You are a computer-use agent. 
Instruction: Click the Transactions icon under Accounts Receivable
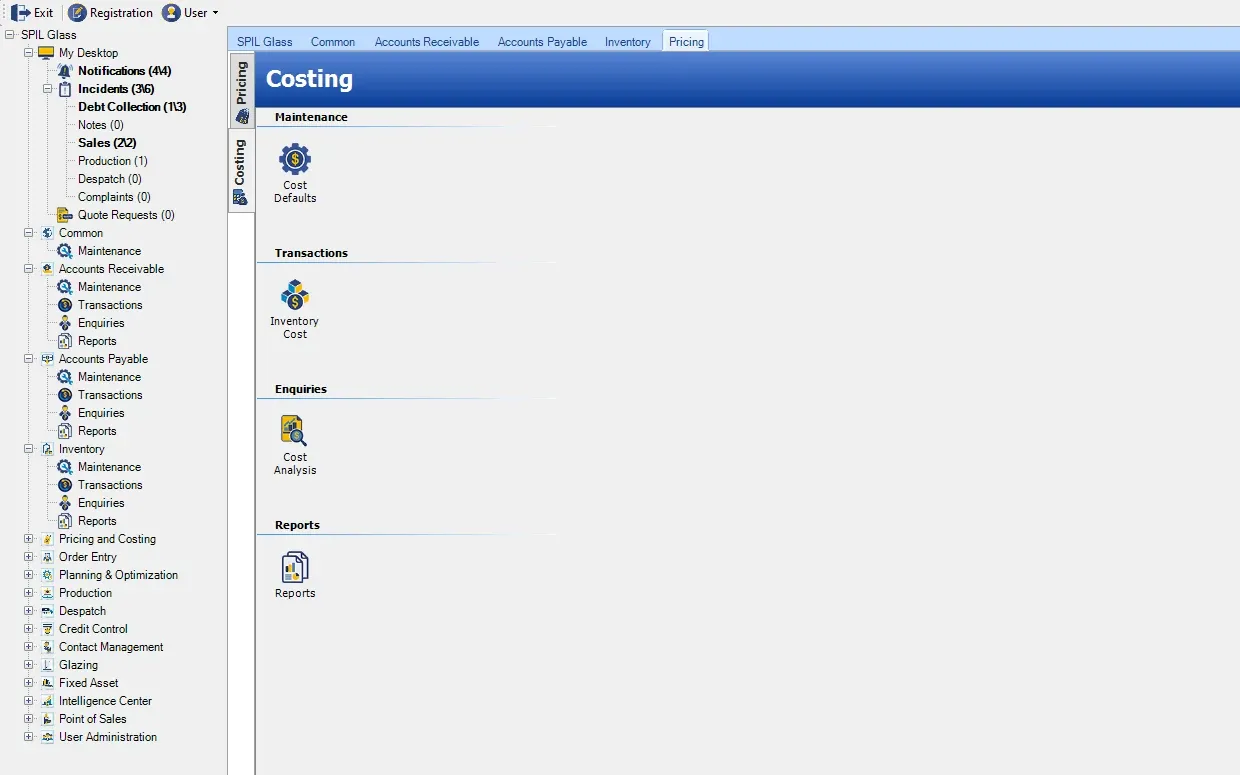click(x=65, y=305)
